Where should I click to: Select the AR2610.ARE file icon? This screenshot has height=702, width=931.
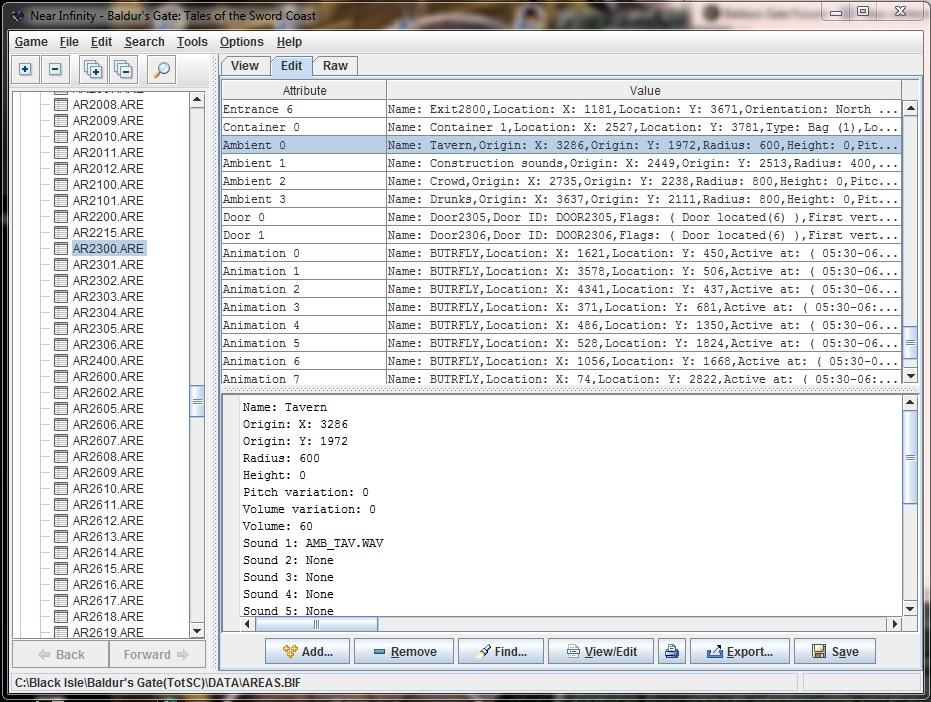tap(61, 489)
